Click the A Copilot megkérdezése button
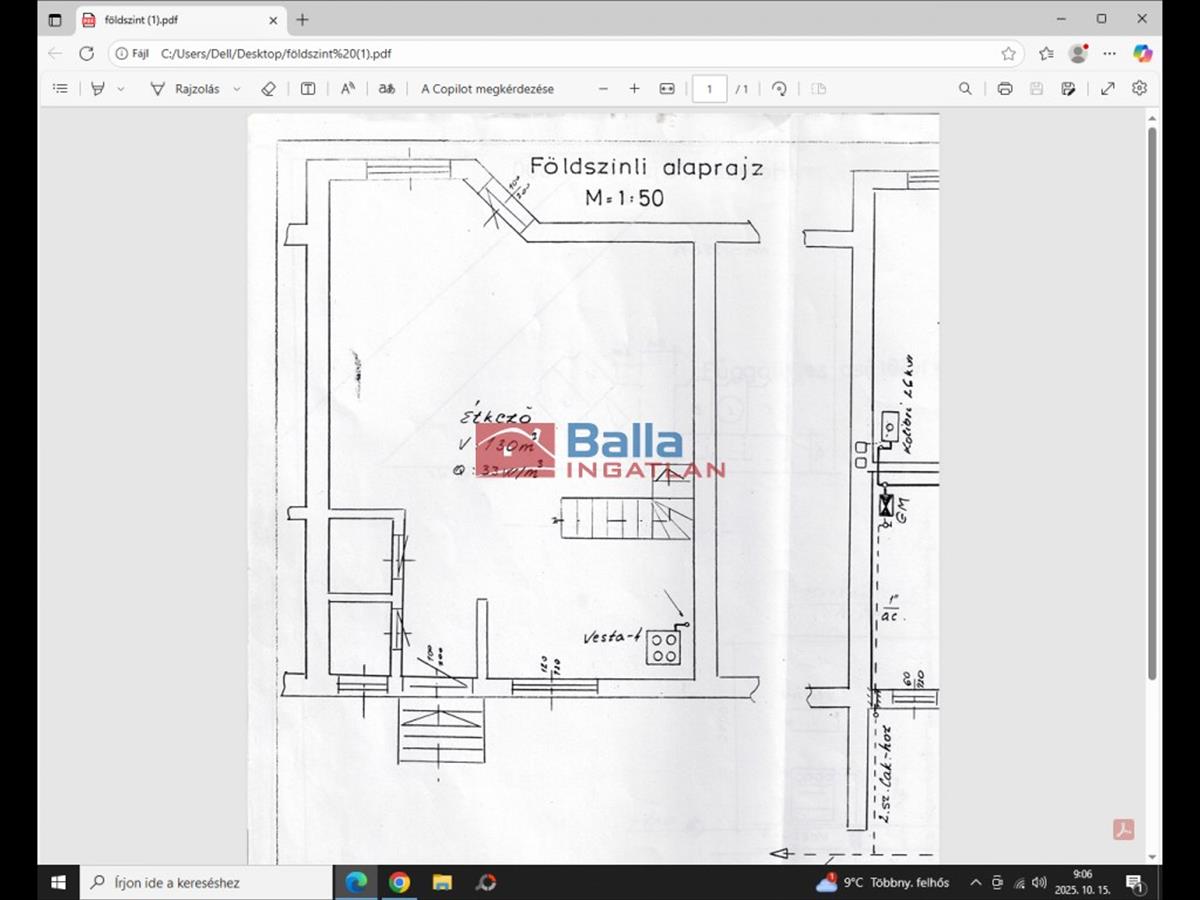The height and width of the screenshot is (900, 1200). pyautogui.click(x=487, y=89)
